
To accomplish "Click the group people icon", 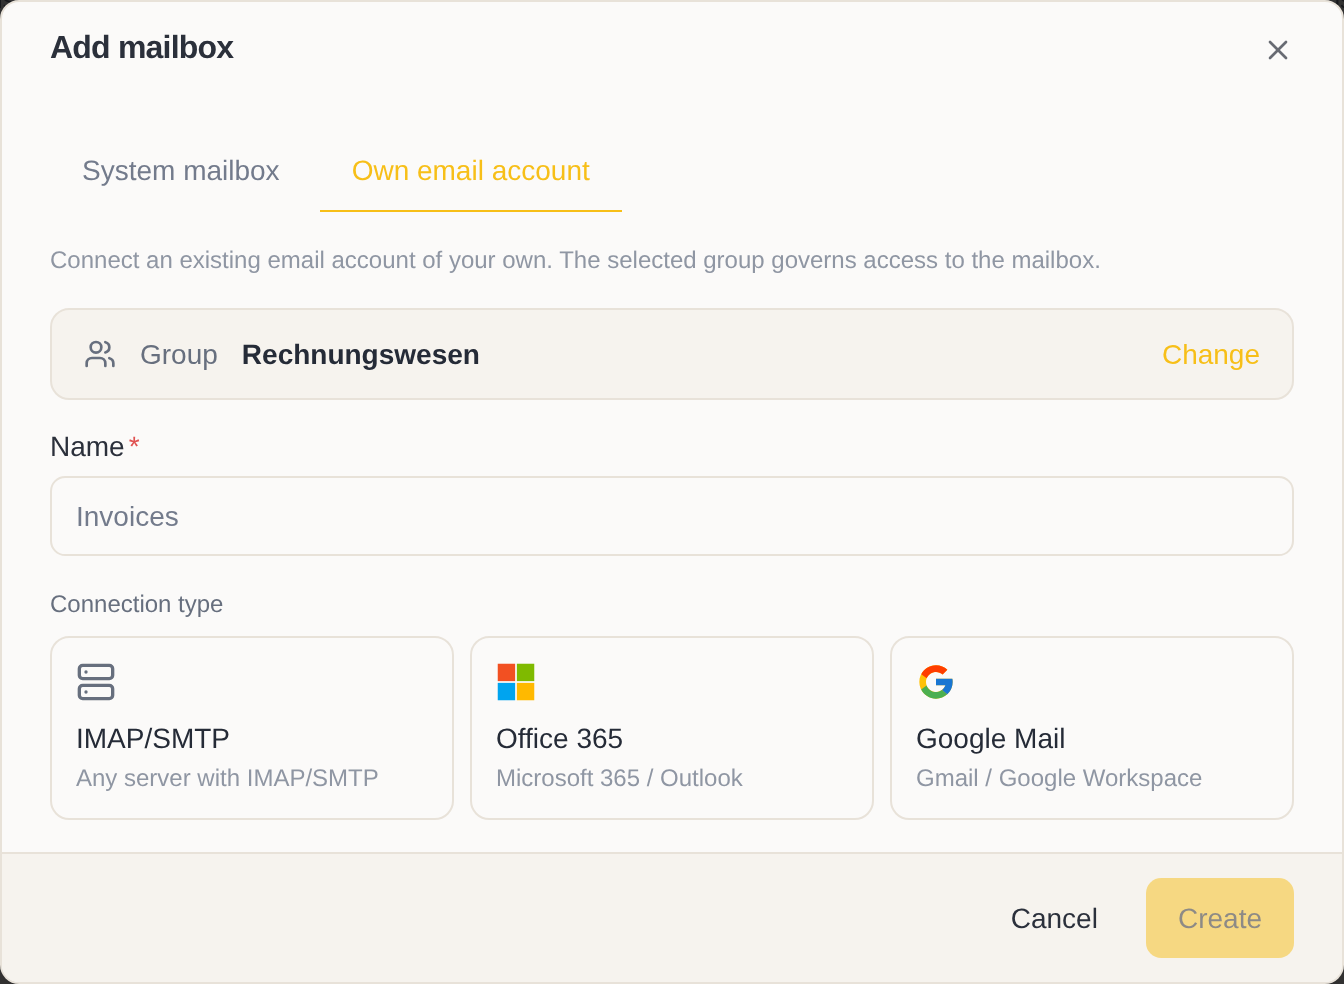I will click(x=100, y=354).
